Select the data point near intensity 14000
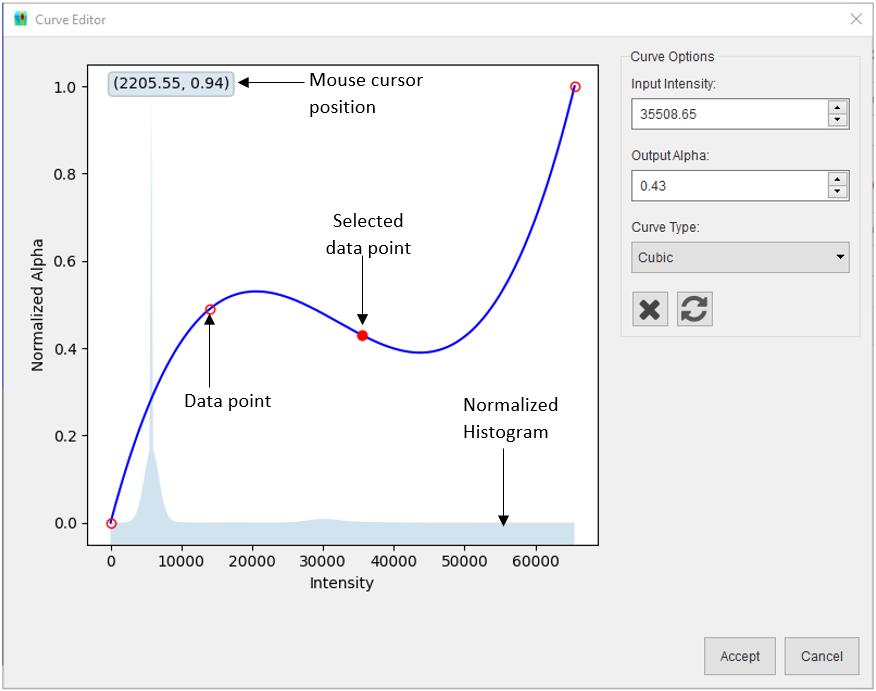 [x=210, y=309]
